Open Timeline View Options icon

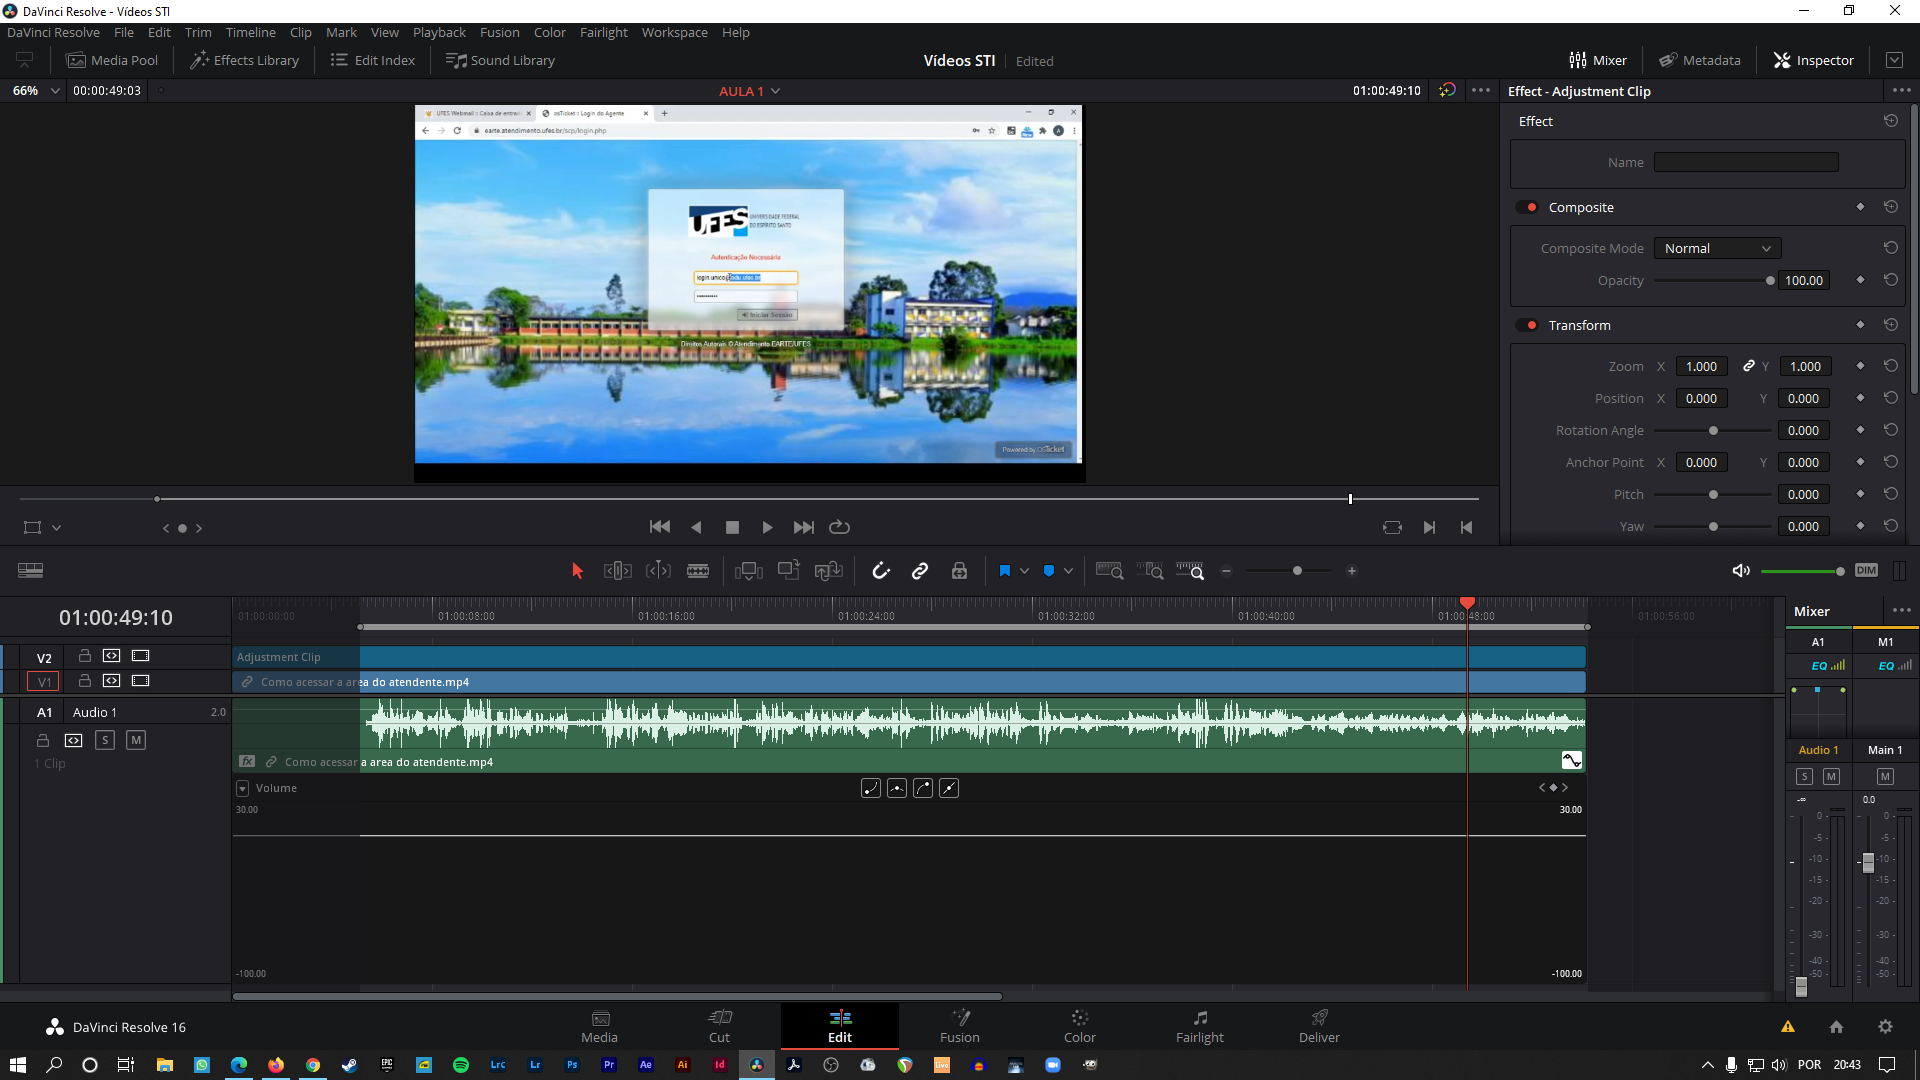[x=30, y=571]
